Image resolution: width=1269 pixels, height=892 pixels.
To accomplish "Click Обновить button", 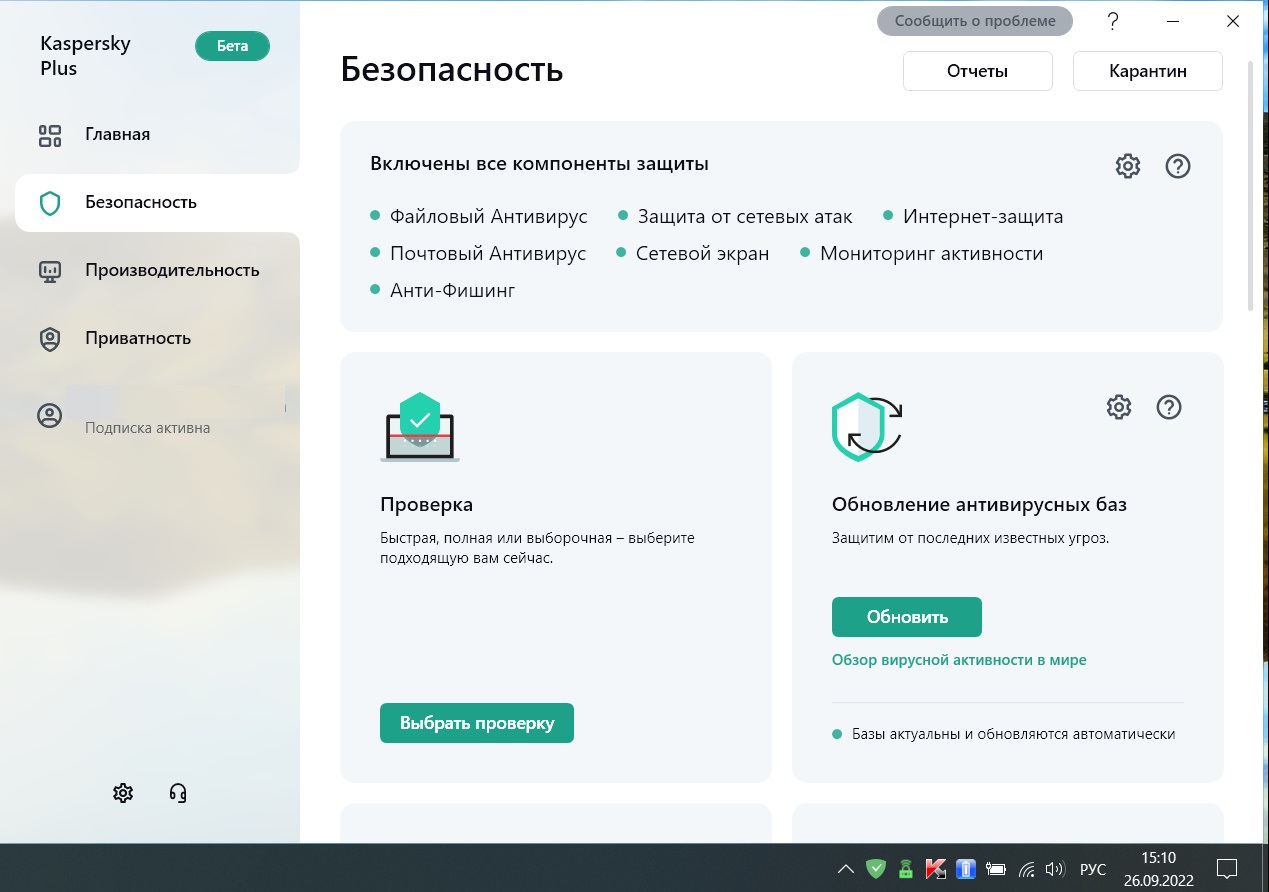I will 907,617.
